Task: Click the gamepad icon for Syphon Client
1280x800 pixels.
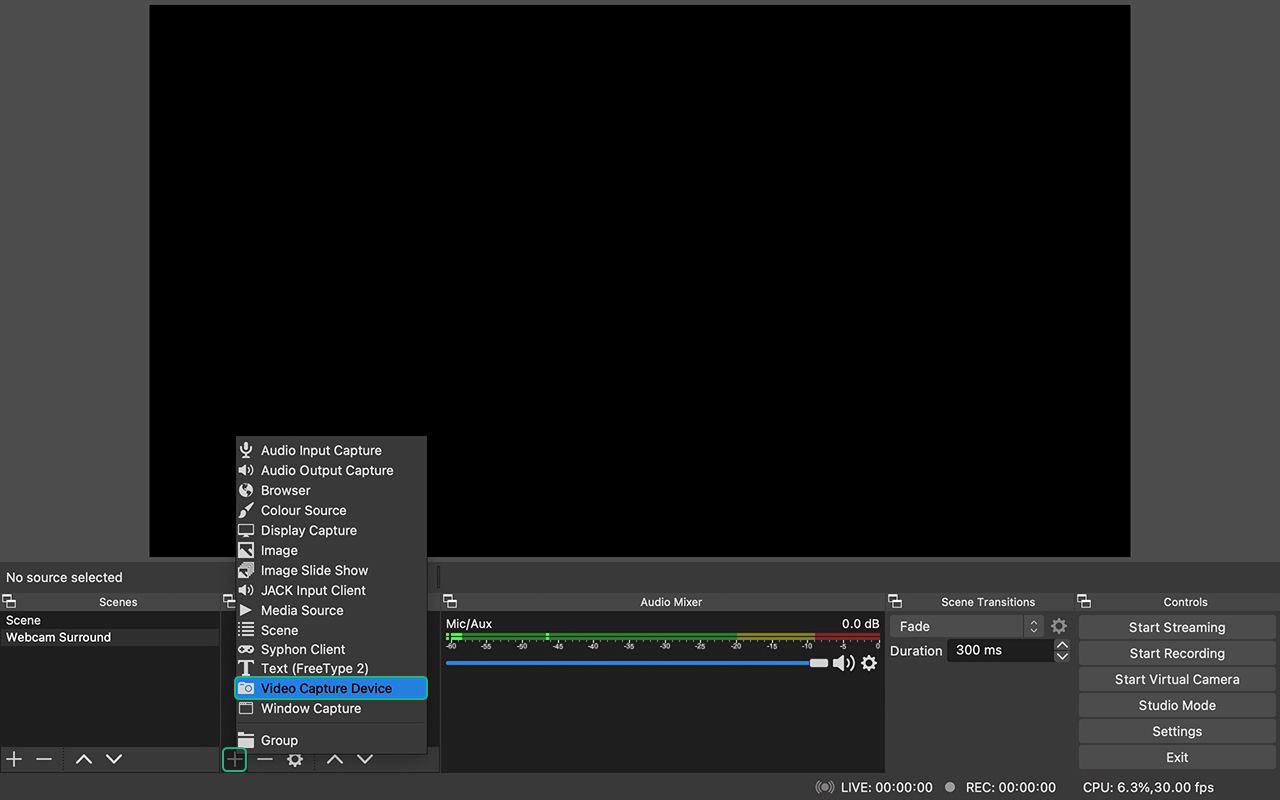Action: click(x=246, y=649)
